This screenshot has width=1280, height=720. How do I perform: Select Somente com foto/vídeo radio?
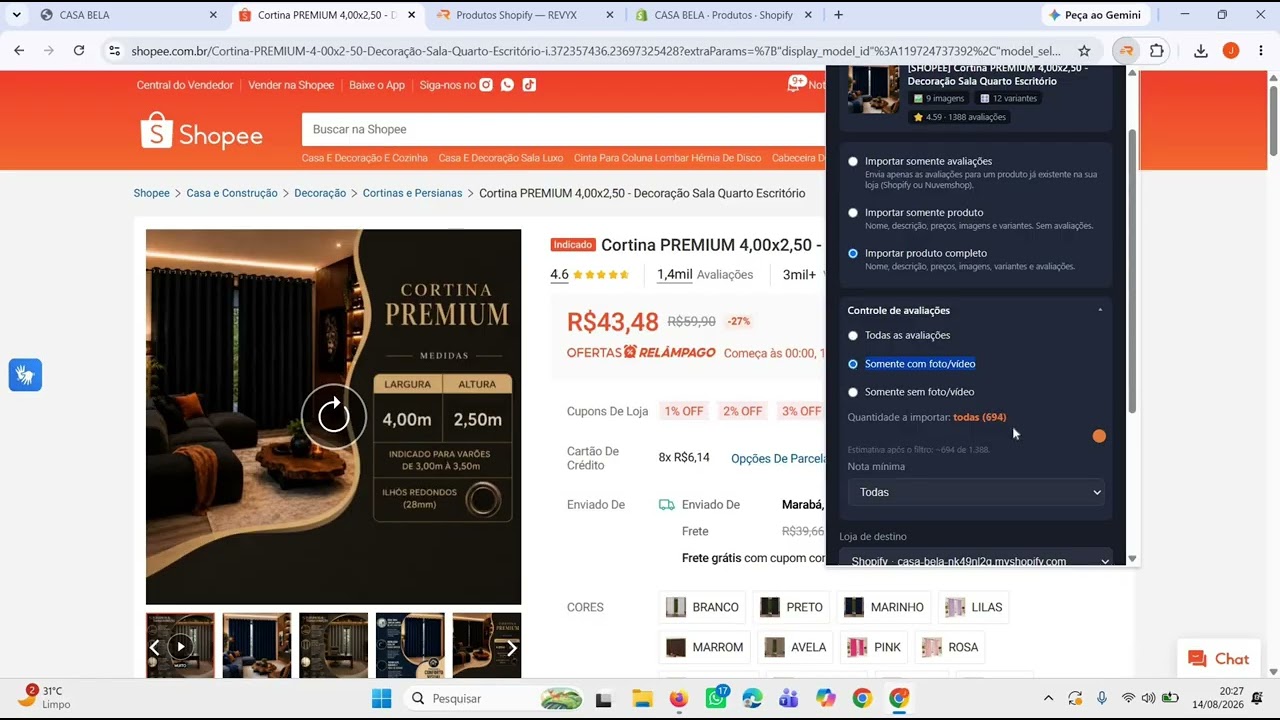[853, 364]
